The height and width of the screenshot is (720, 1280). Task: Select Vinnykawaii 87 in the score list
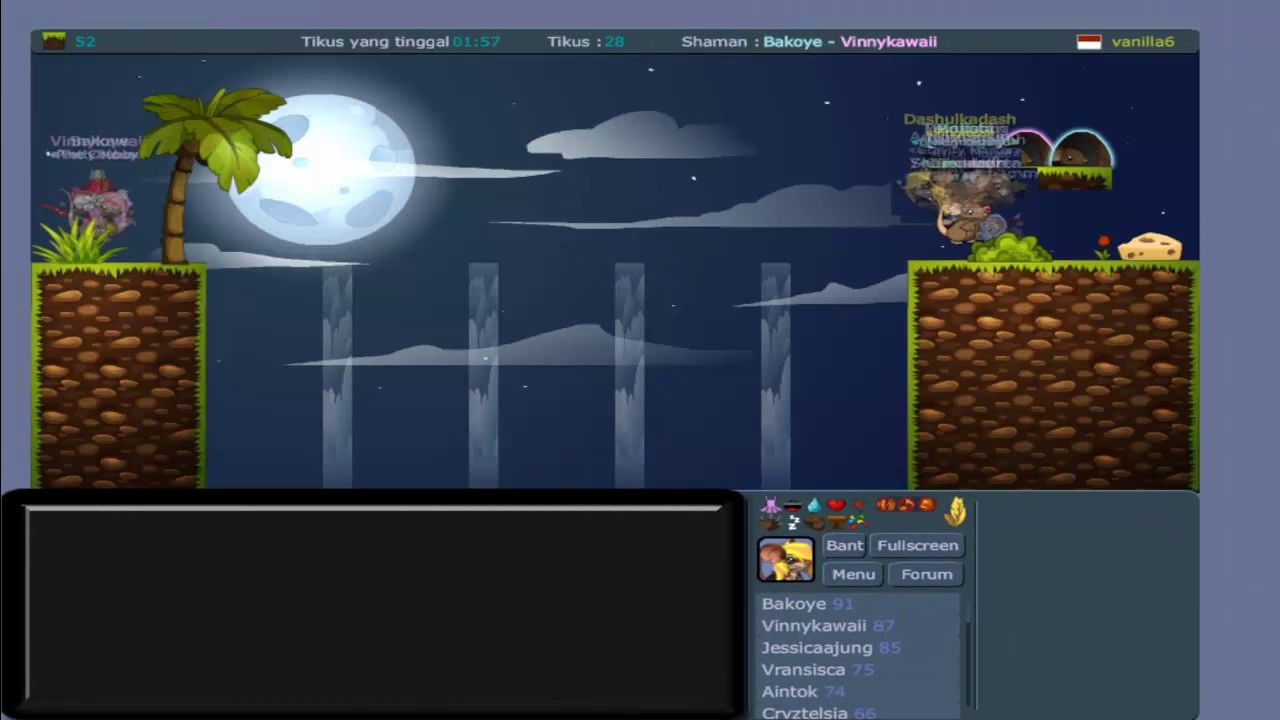[x=828, y=626]
